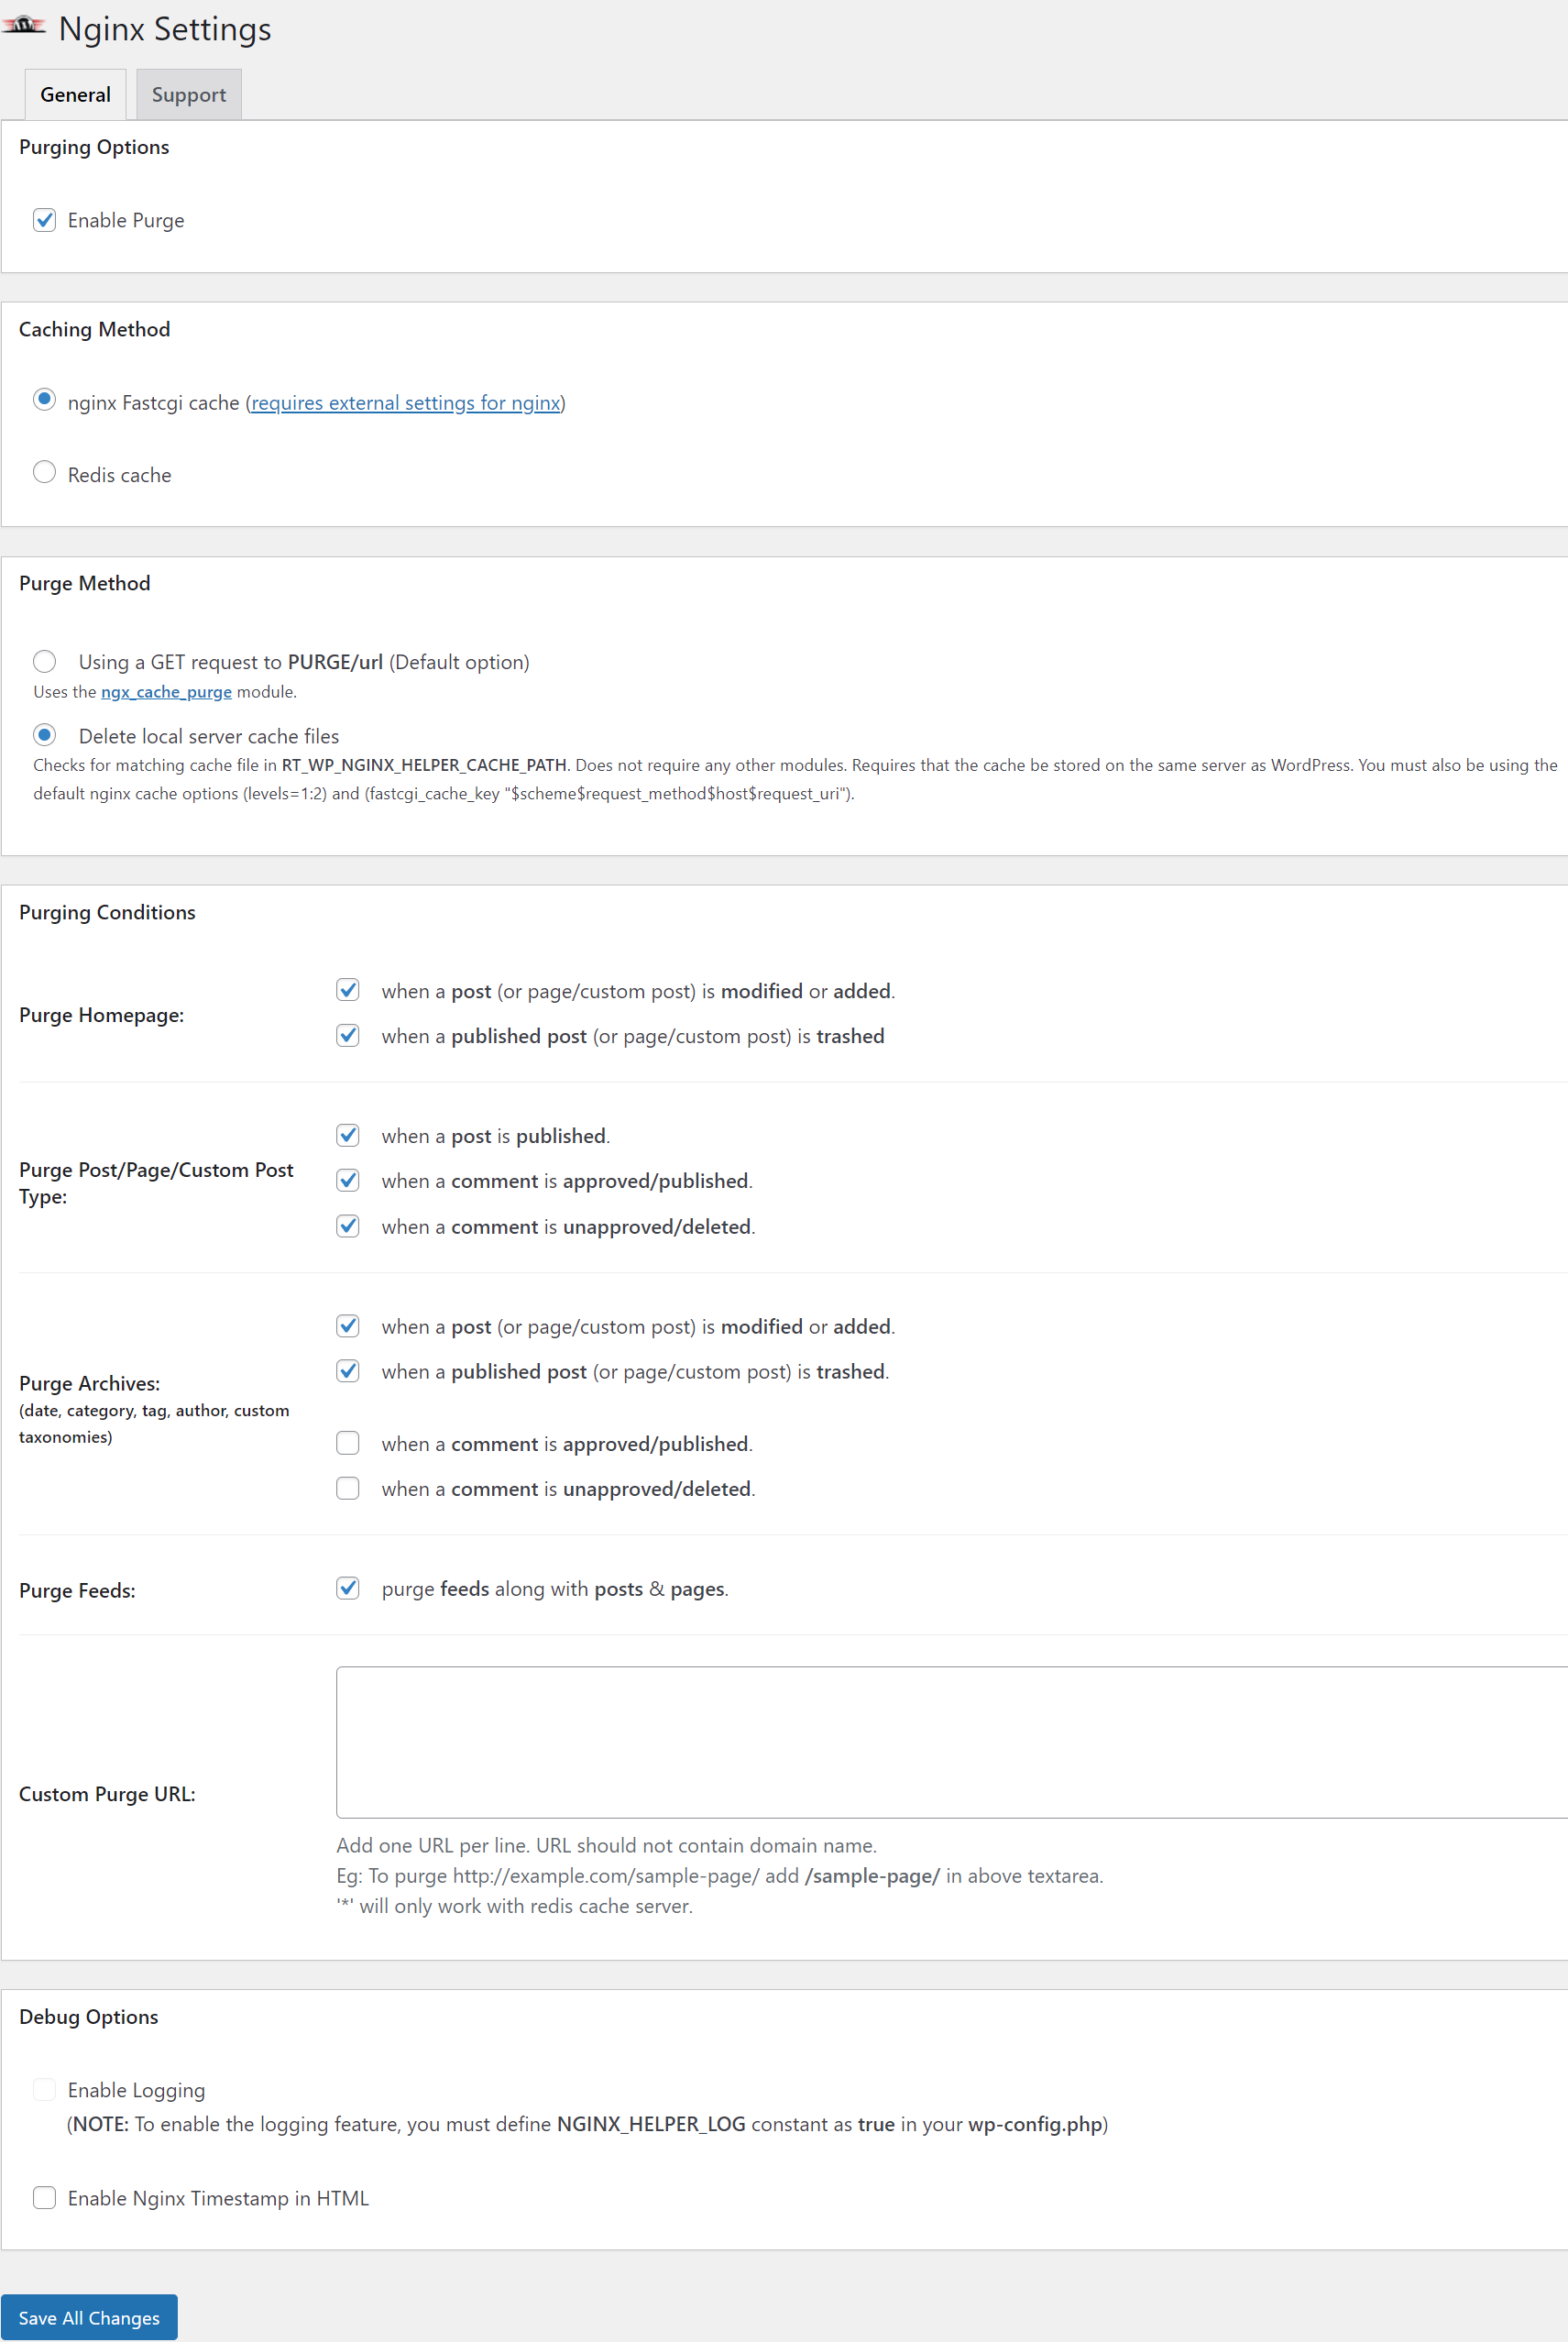Open the requires external settings for nginx link

click(405, 403)
